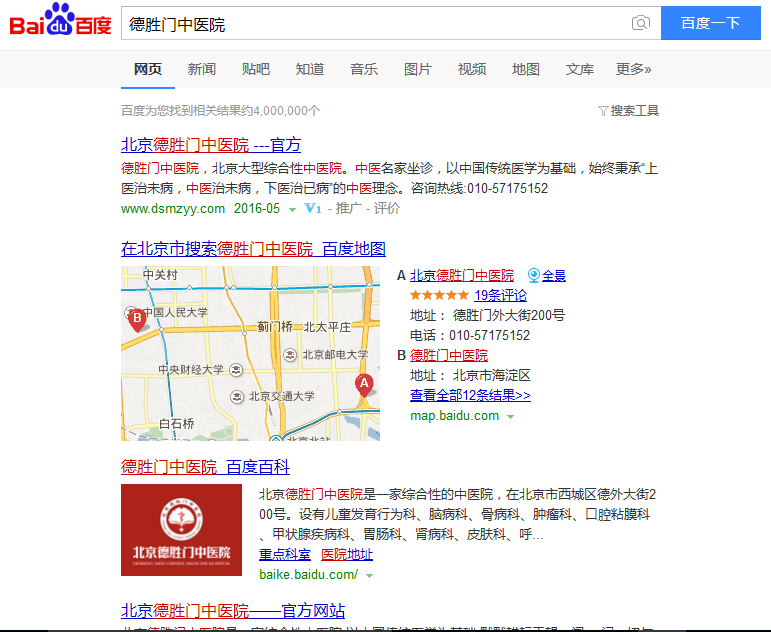Open 查看全部12条结果 link
The width and height of the screenshot is (771, 632).
point(470,395)
